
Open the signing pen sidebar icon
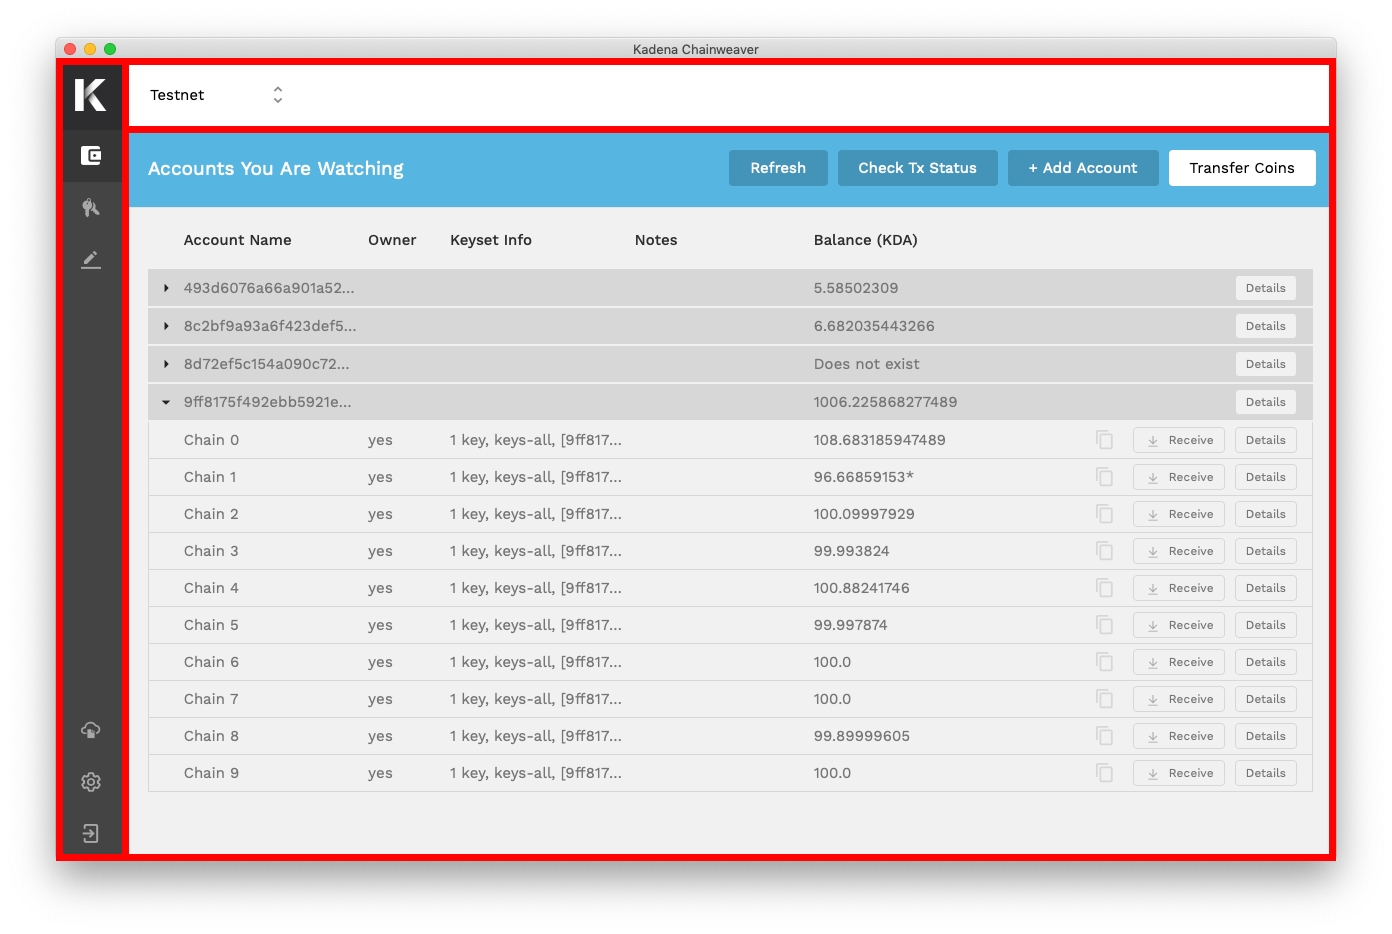tap(91, 259)
